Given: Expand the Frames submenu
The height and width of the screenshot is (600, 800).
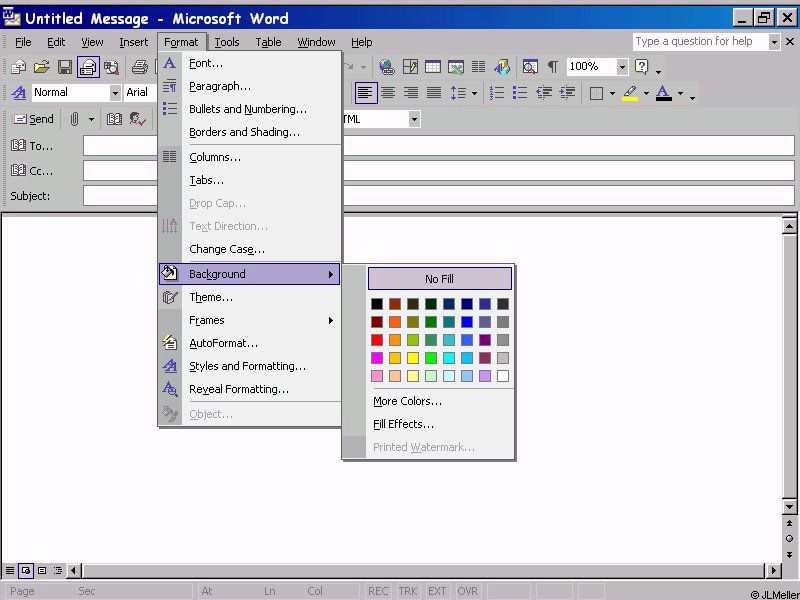Looking at the screenshot, I should [250, 320].
